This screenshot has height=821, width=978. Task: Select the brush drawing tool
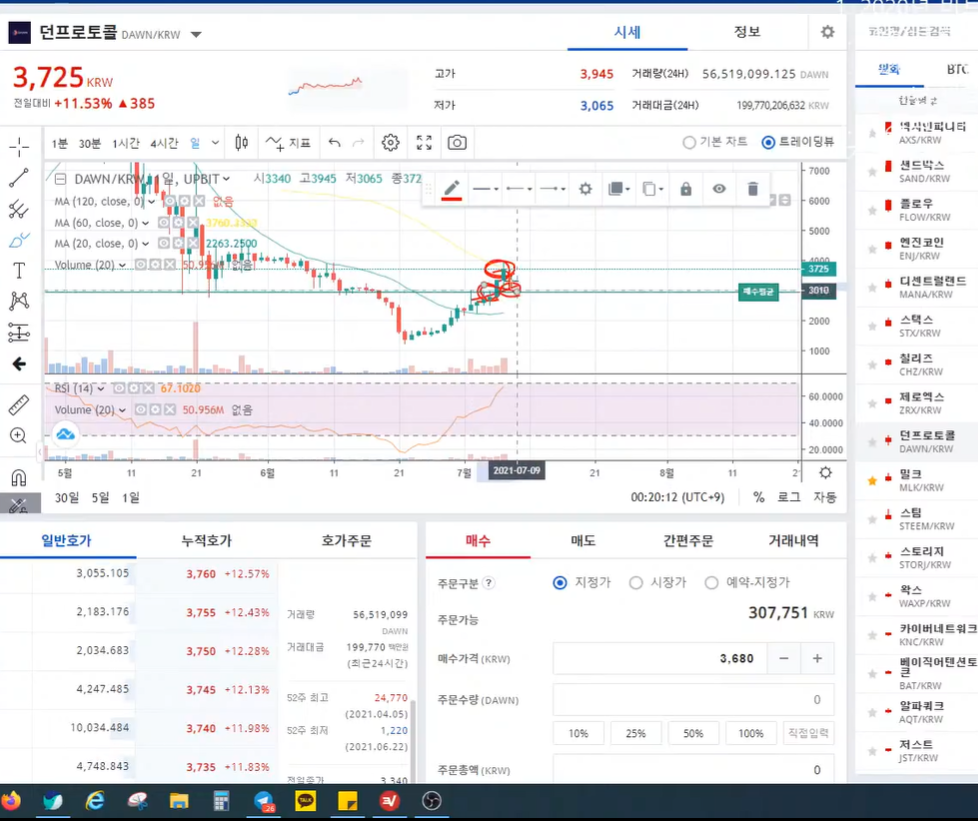point(19,240)
